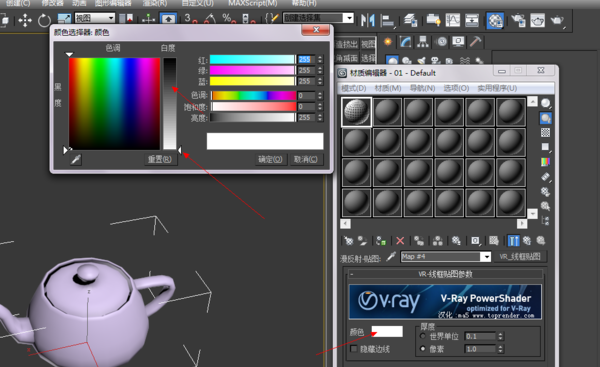Click the 红 red channel slider

(x=252, y=59)
